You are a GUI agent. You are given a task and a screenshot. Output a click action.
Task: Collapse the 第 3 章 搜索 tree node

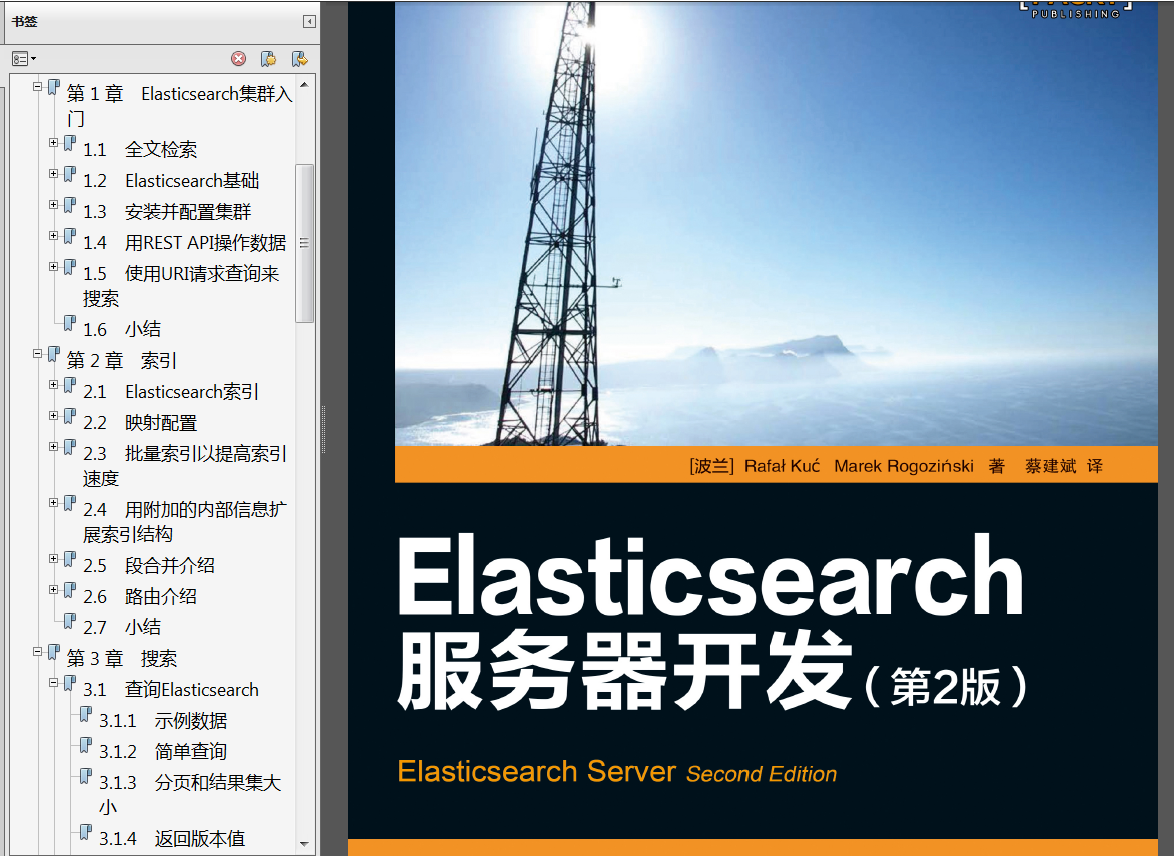pos(37,652)
